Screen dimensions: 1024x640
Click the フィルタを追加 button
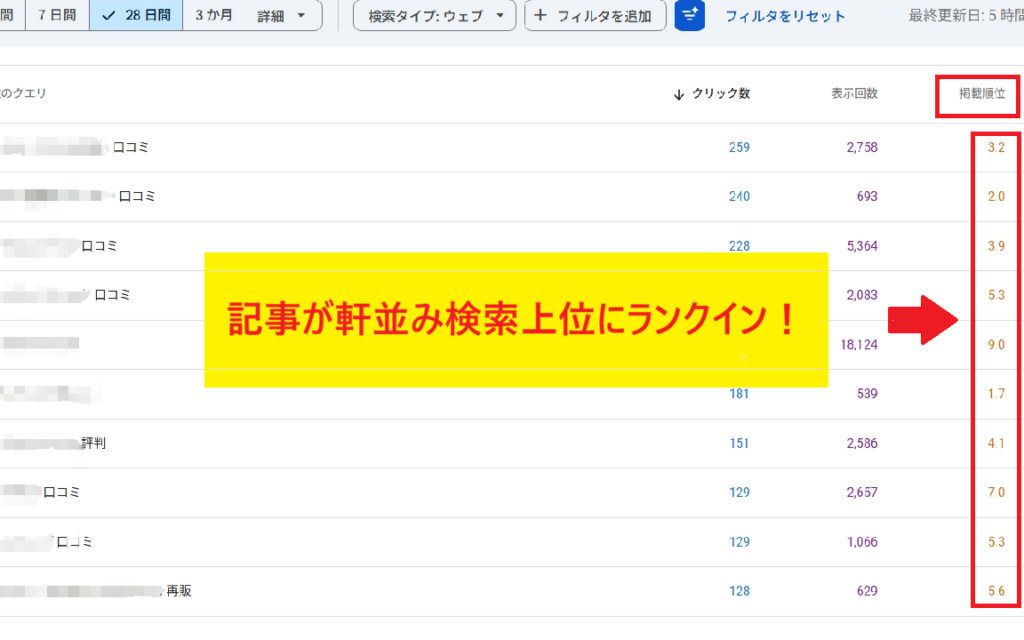[x=595, y=16]
